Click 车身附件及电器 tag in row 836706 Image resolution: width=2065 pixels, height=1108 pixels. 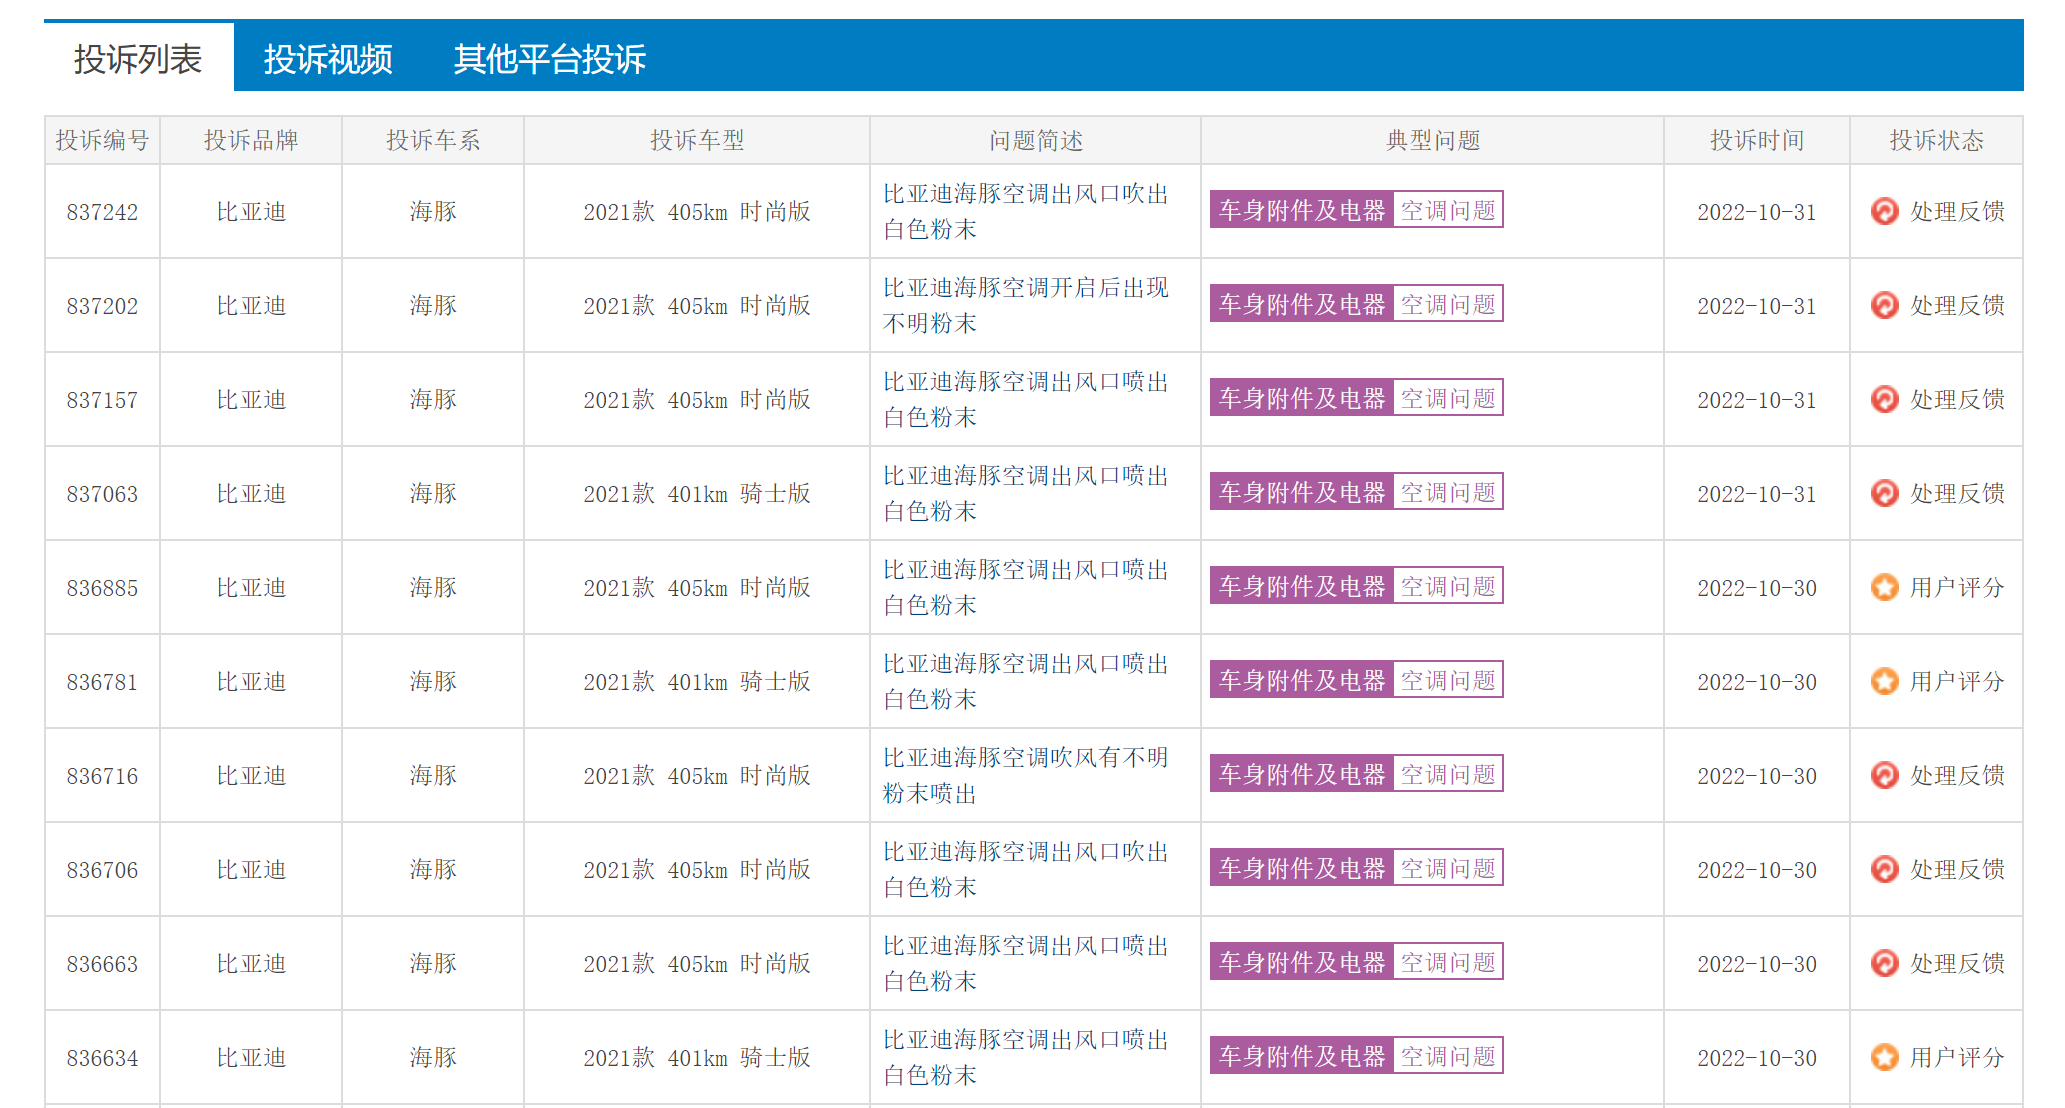(1301, 868)
